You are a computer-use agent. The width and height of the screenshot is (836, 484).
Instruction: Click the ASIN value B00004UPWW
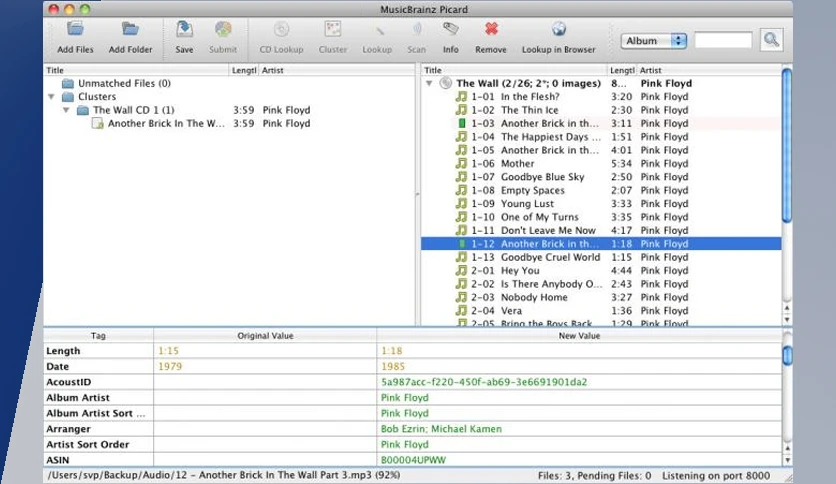click(413, 460)
